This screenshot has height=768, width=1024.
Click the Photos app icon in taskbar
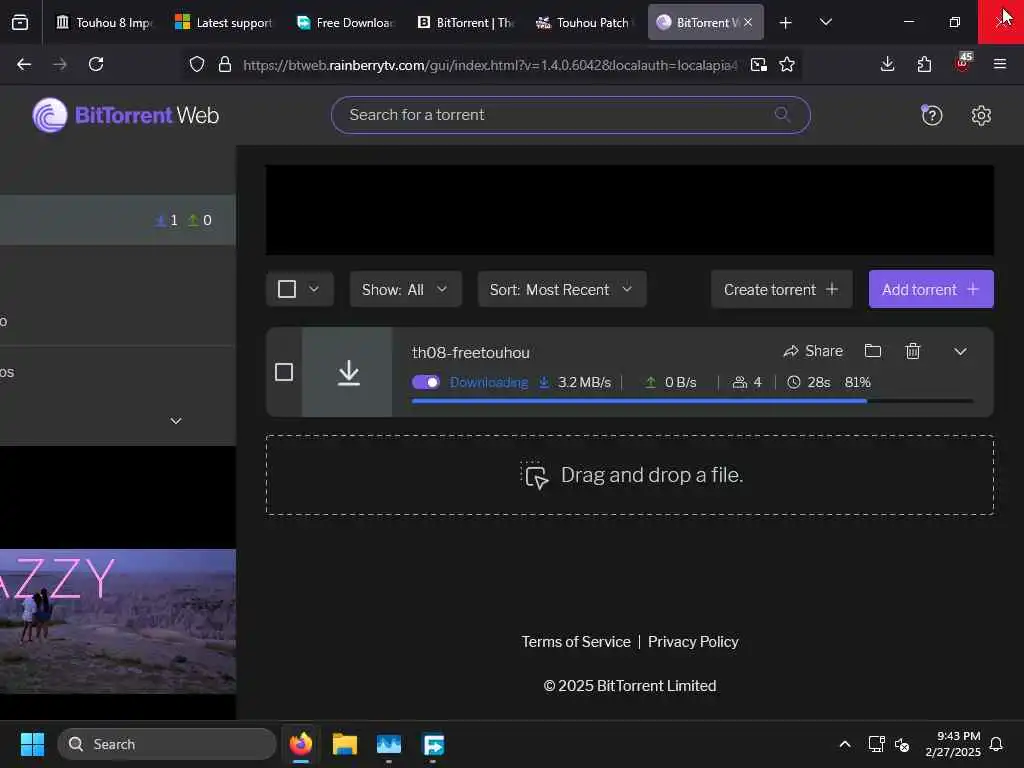click(x=389, y=744)
